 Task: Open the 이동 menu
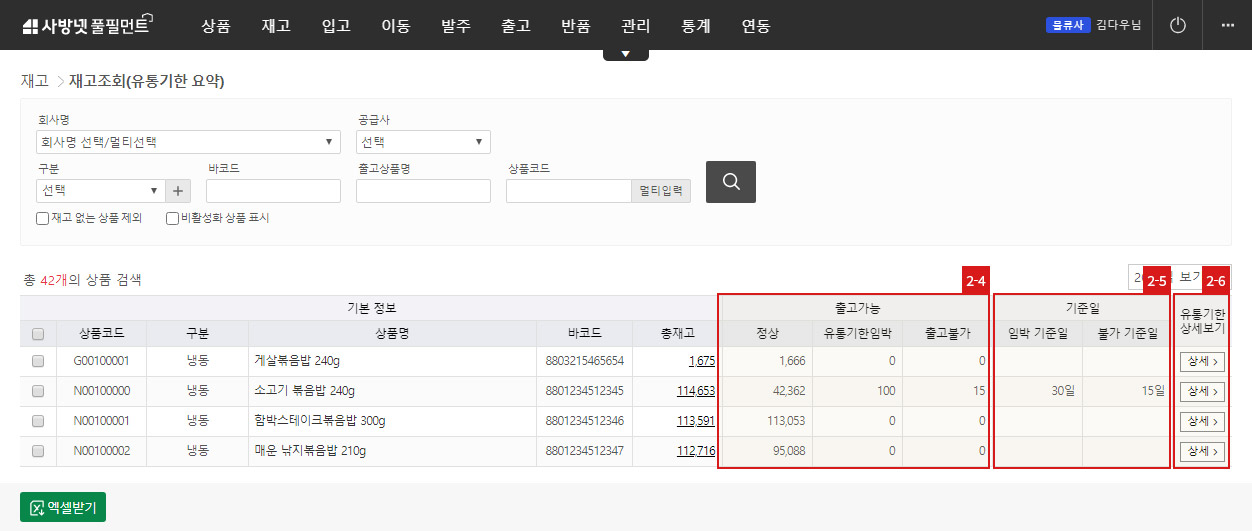pyautogui.click(x=396, y=26)
